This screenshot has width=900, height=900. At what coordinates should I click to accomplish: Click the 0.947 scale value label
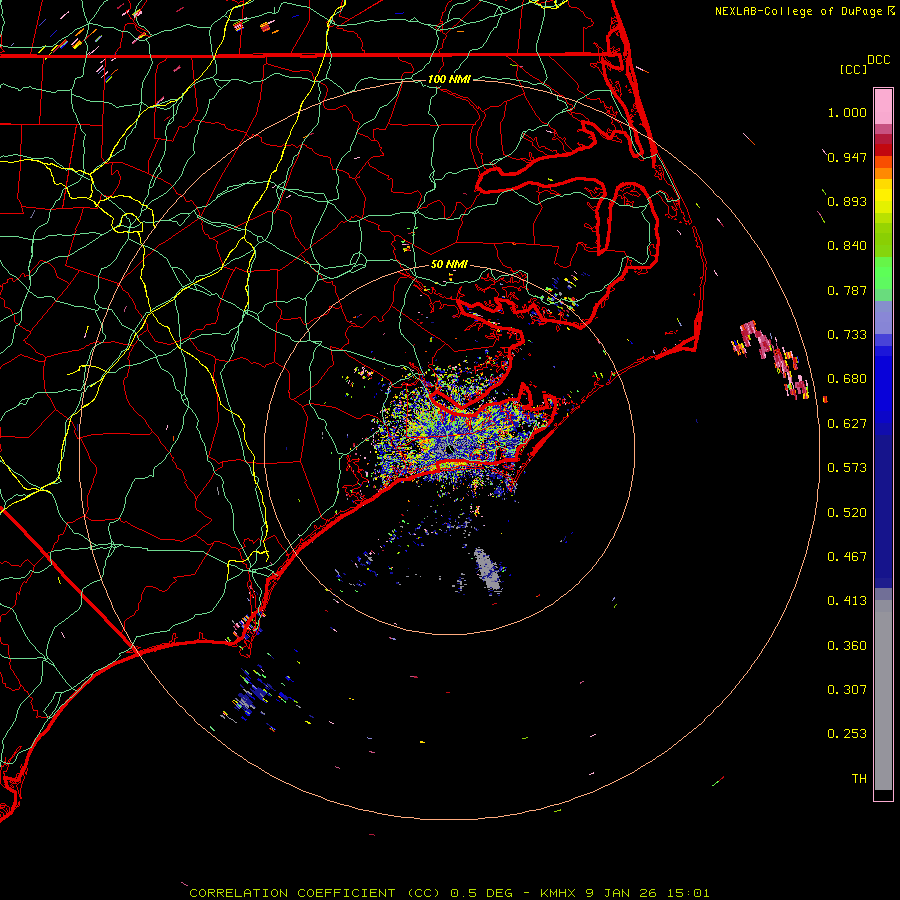point(846,157)
